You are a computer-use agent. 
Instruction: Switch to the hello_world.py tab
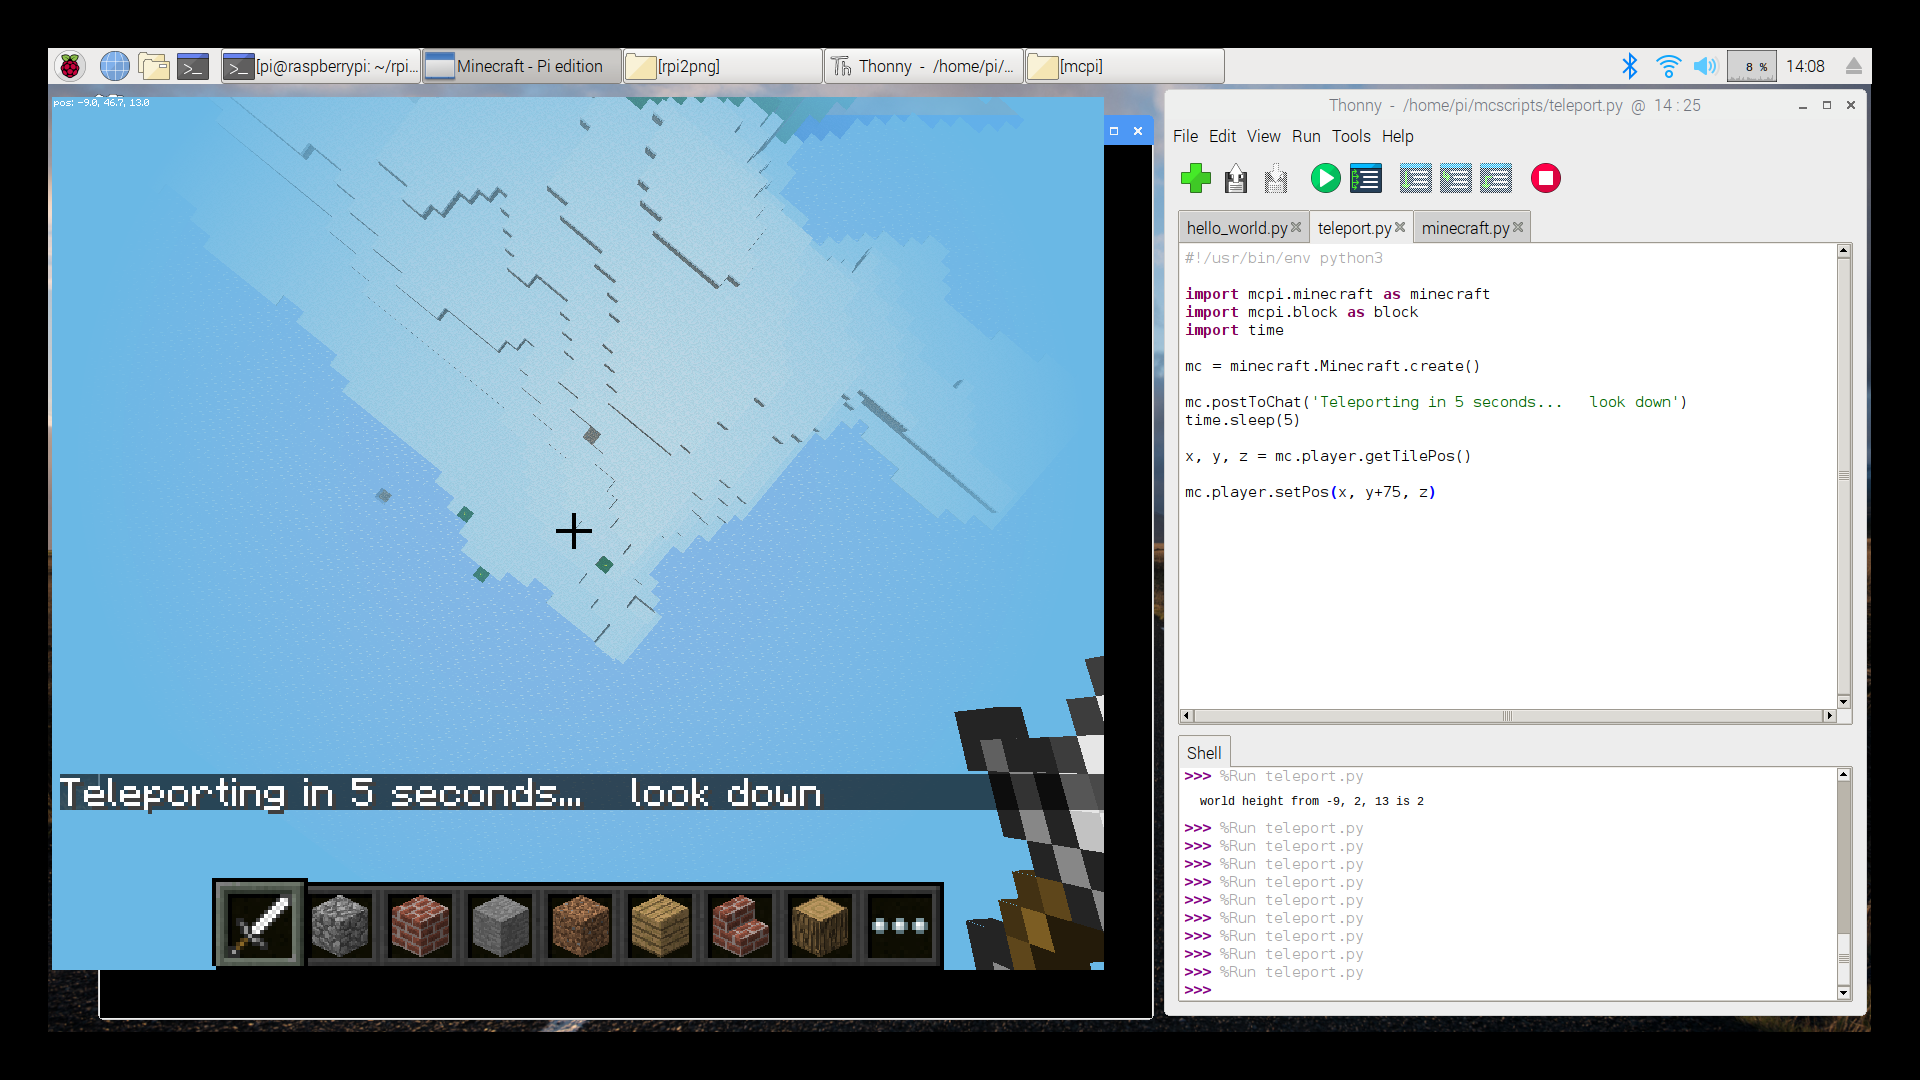tap(1236, 228)
